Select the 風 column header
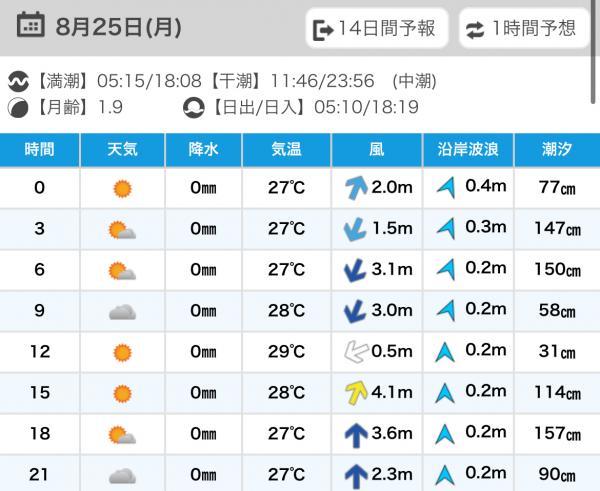600x491 pixels. (377, 150)
